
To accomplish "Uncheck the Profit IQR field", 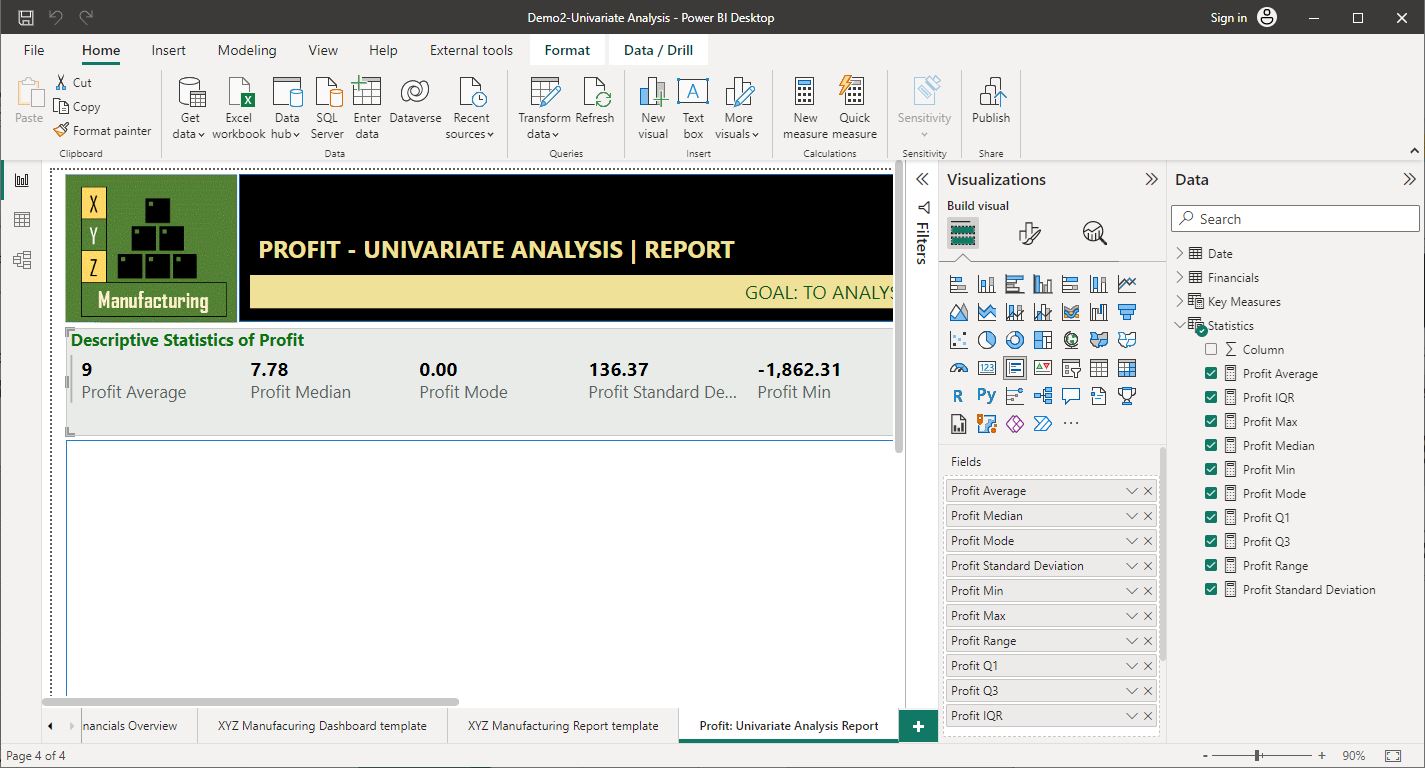I will [x=1211, y=398].
